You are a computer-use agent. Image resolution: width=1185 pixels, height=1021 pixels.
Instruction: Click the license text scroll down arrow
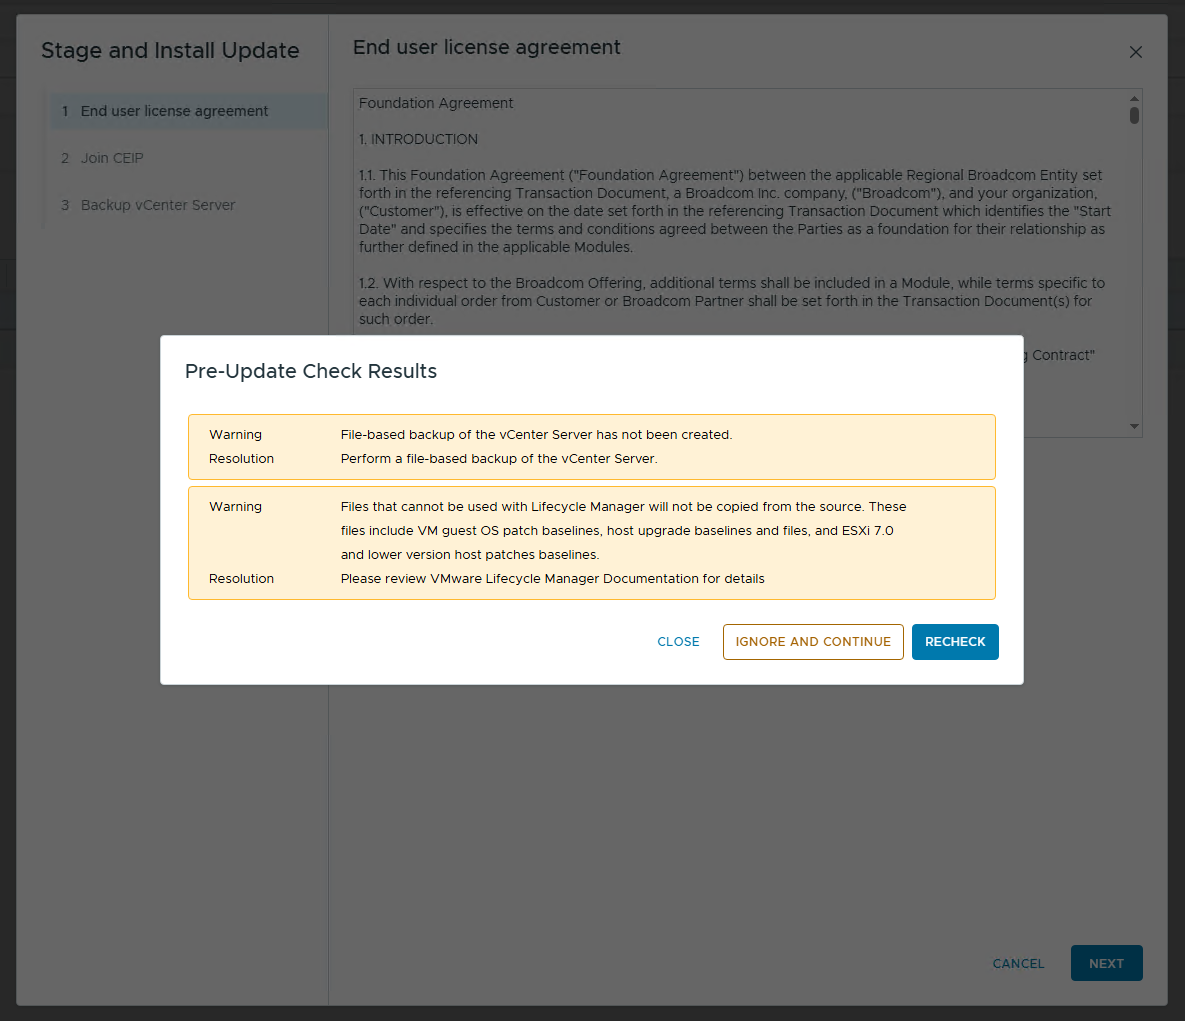pyautogui.click(x=1134, y=427)
